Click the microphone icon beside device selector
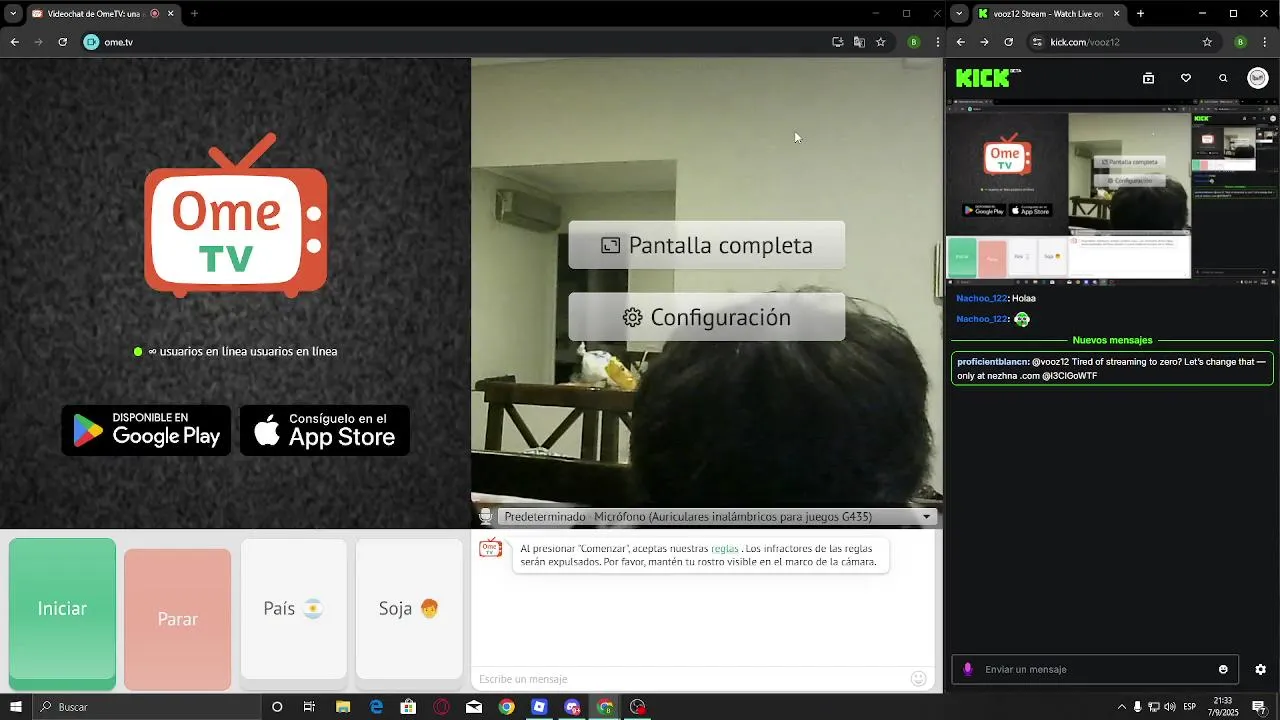1280x720 pixels. click(x=485, y=517)
